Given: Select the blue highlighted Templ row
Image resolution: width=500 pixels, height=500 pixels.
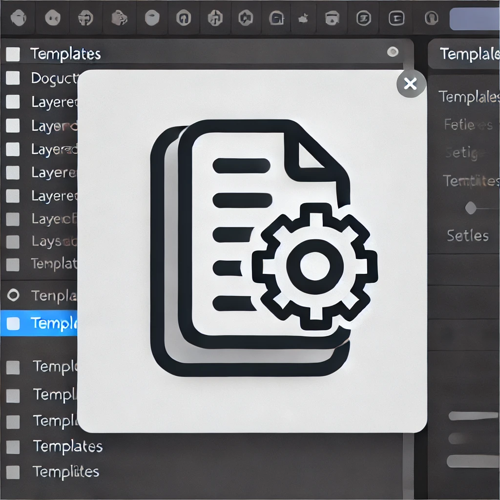Looking at the screenshot, I should click(39, 323).
